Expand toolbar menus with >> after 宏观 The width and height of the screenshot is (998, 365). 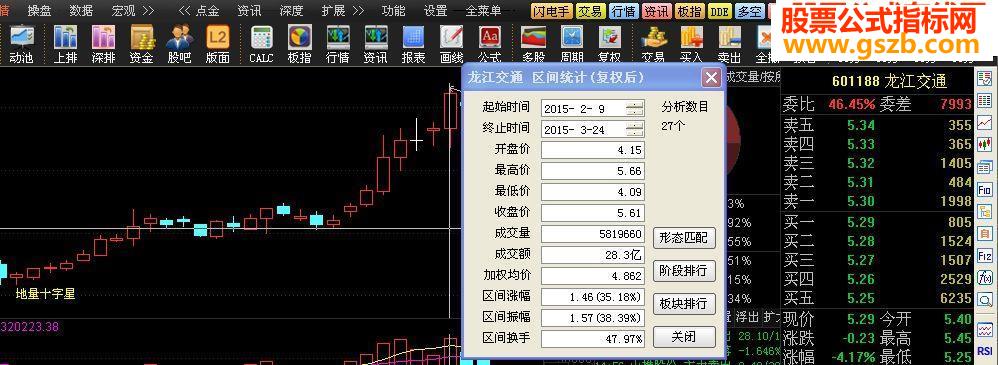(x=148, y=11)
